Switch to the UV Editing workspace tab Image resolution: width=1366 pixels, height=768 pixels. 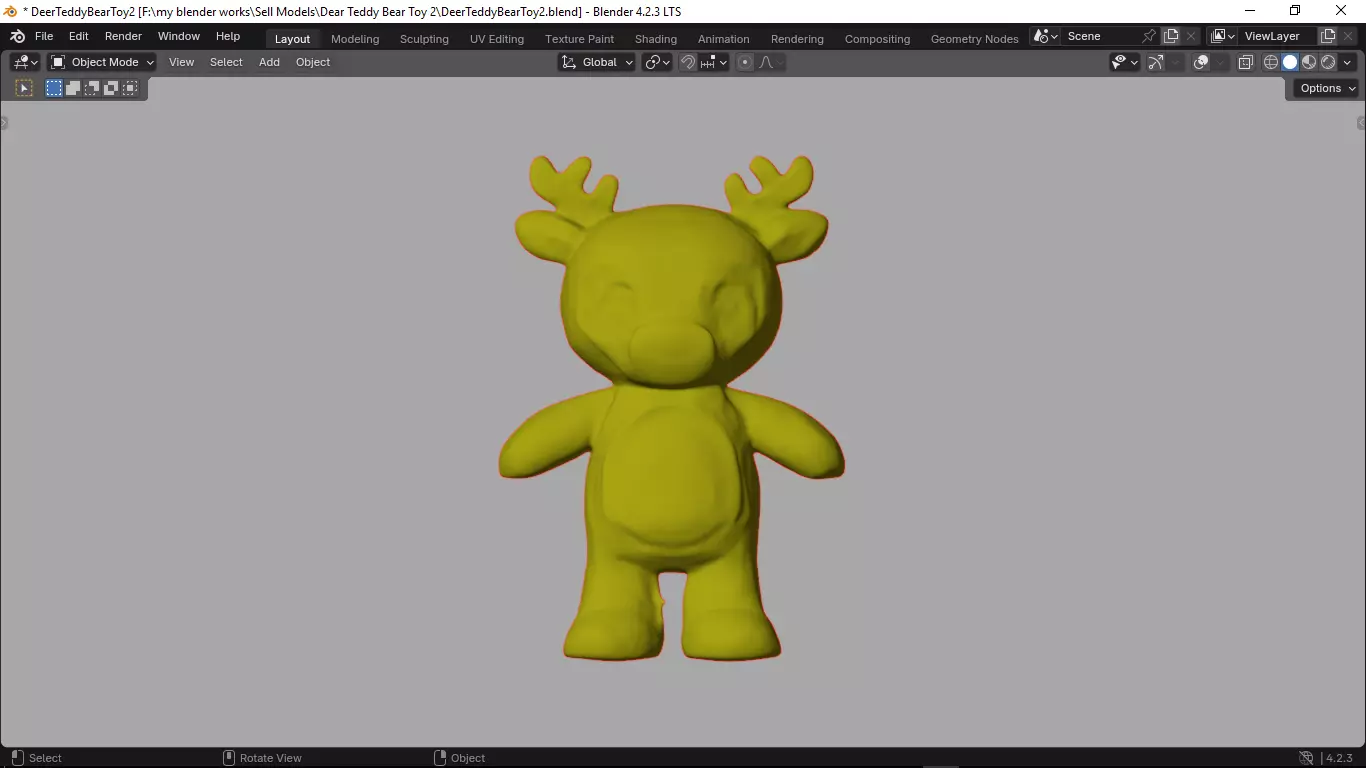click(x=497, y=39)
